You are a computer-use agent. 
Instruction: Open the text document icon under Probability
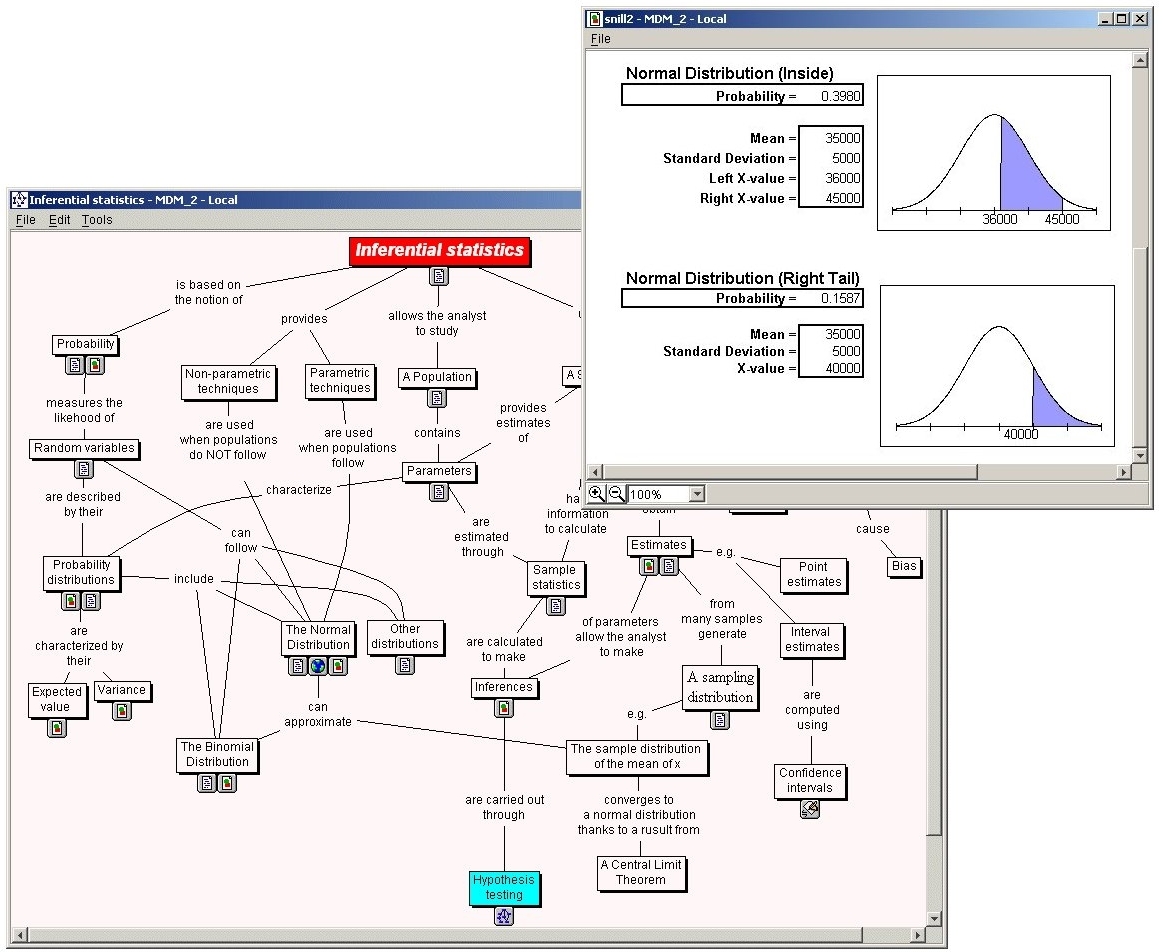click(75, 365)
